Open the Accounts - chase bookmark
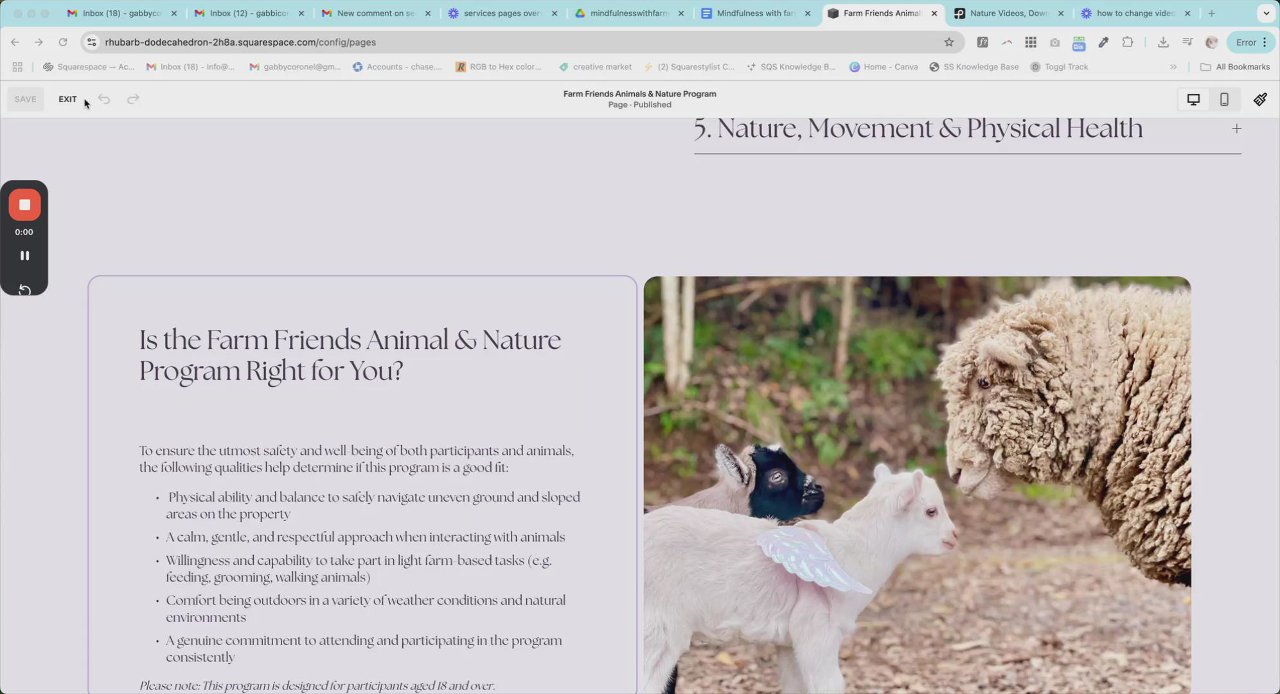This screenshot has width=1280, height=694. 396,67
